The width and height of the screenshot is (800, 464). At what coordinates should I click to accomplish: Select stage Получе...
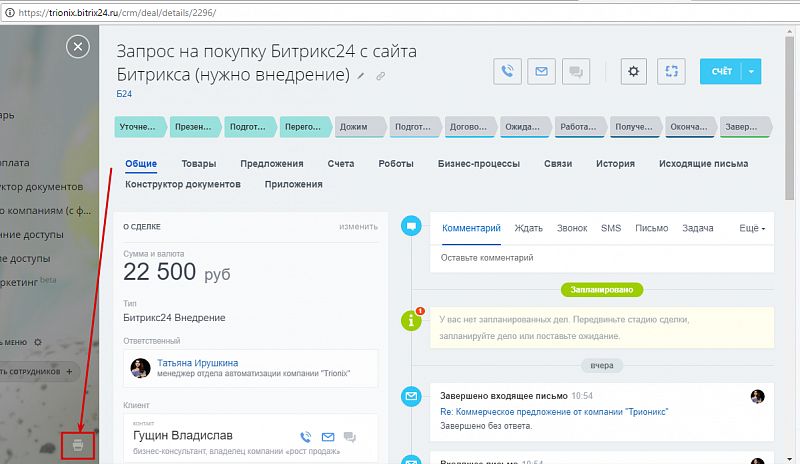point(636,127)
